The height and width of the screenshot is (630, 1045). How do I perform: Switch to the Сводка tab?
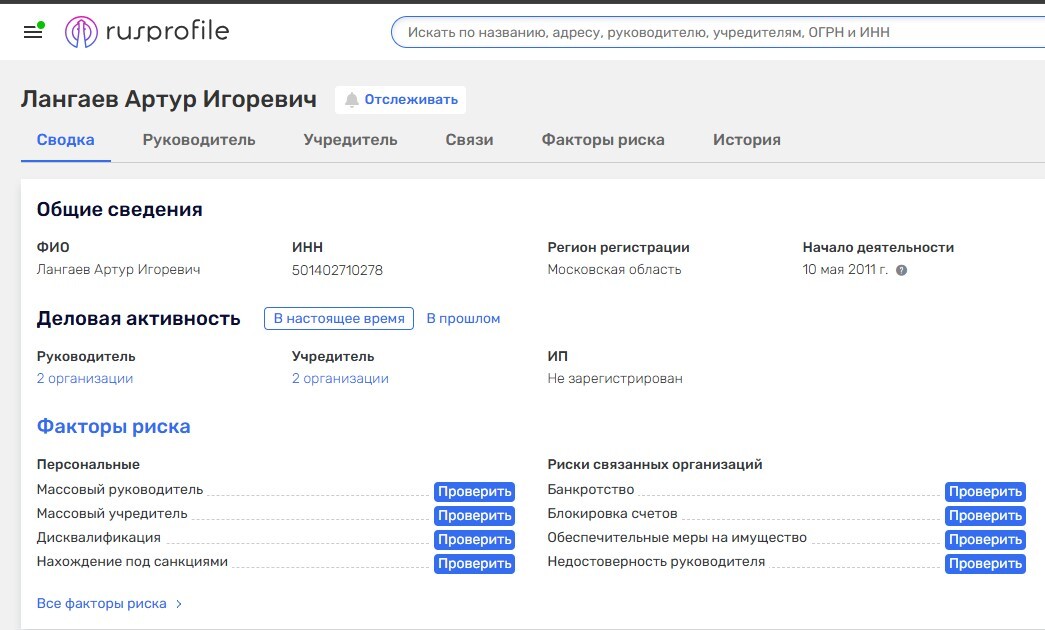pyautogui.click(x=65, y=140)
